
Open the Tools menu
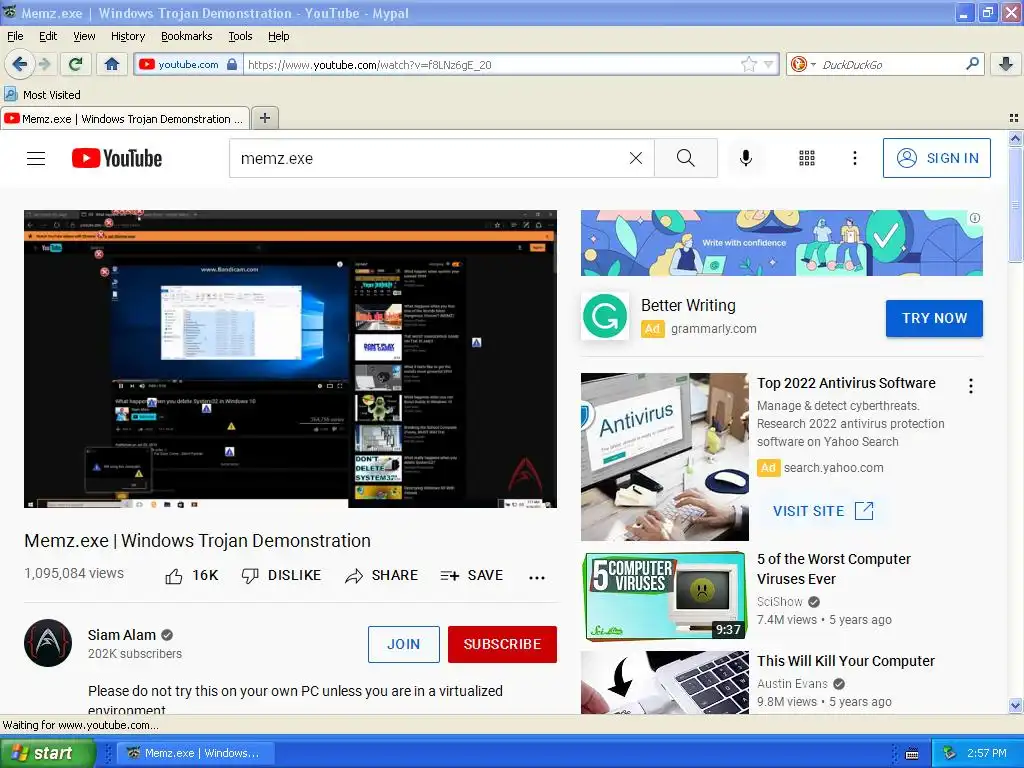240,37
